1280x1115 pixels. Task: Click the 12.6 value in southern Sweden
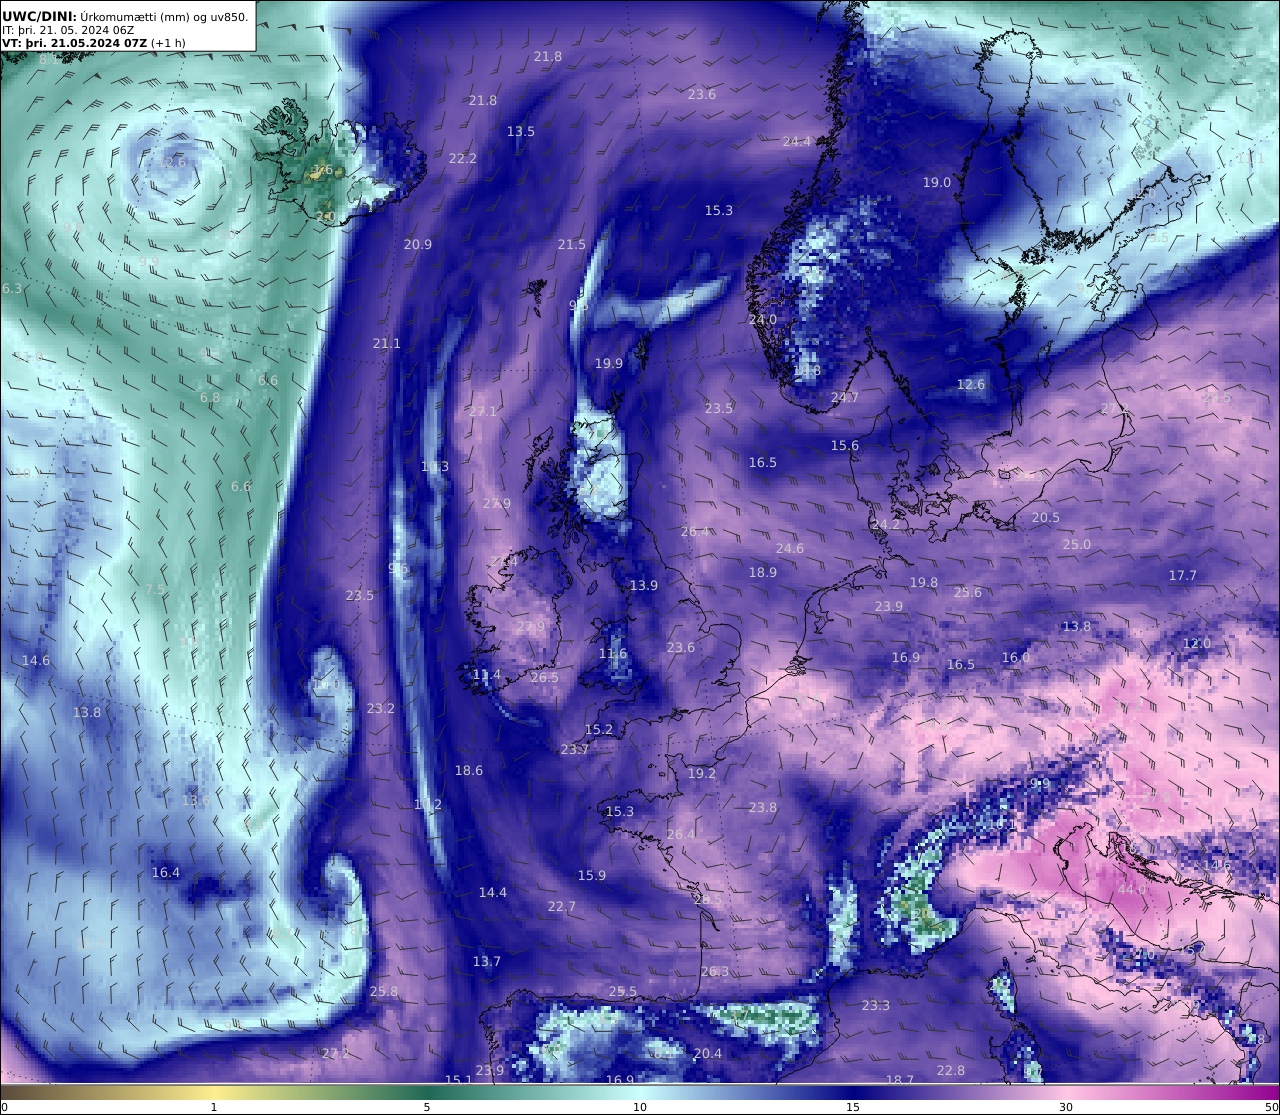click(x=971, y=385)
